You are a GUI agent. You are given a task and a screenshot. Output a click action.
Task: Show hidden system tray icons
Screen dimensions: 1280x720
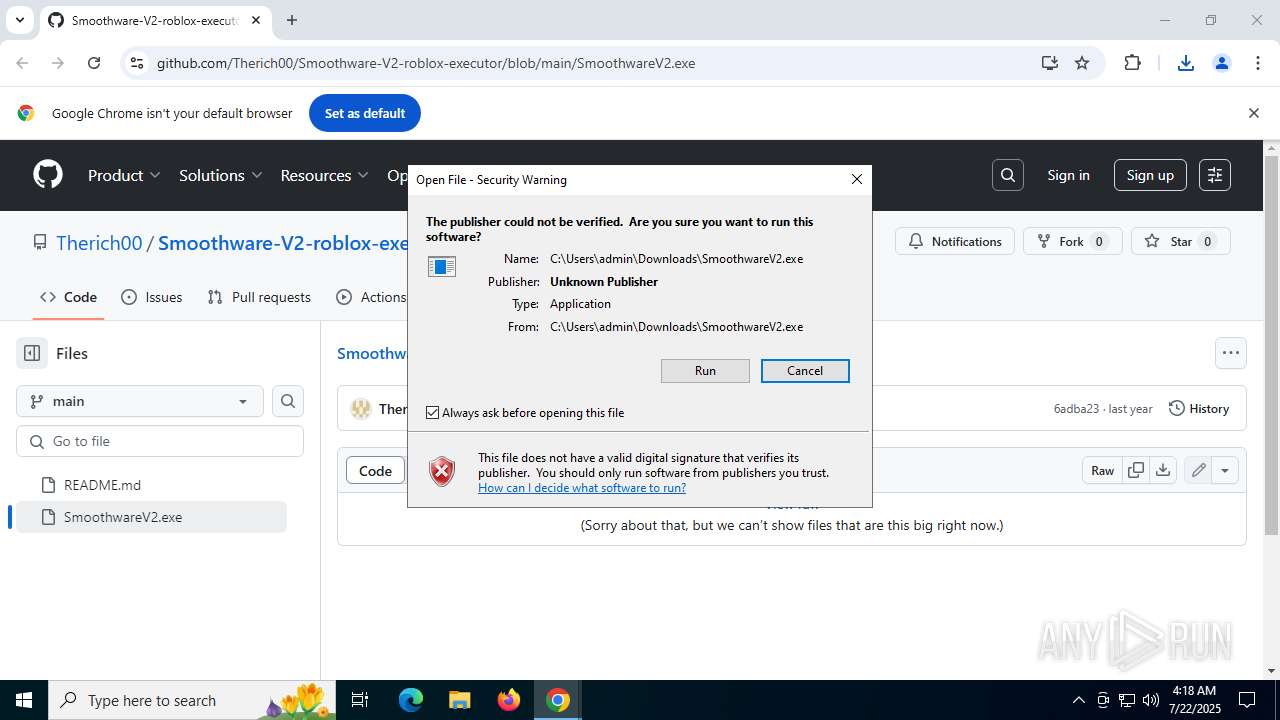(1078, 700)
